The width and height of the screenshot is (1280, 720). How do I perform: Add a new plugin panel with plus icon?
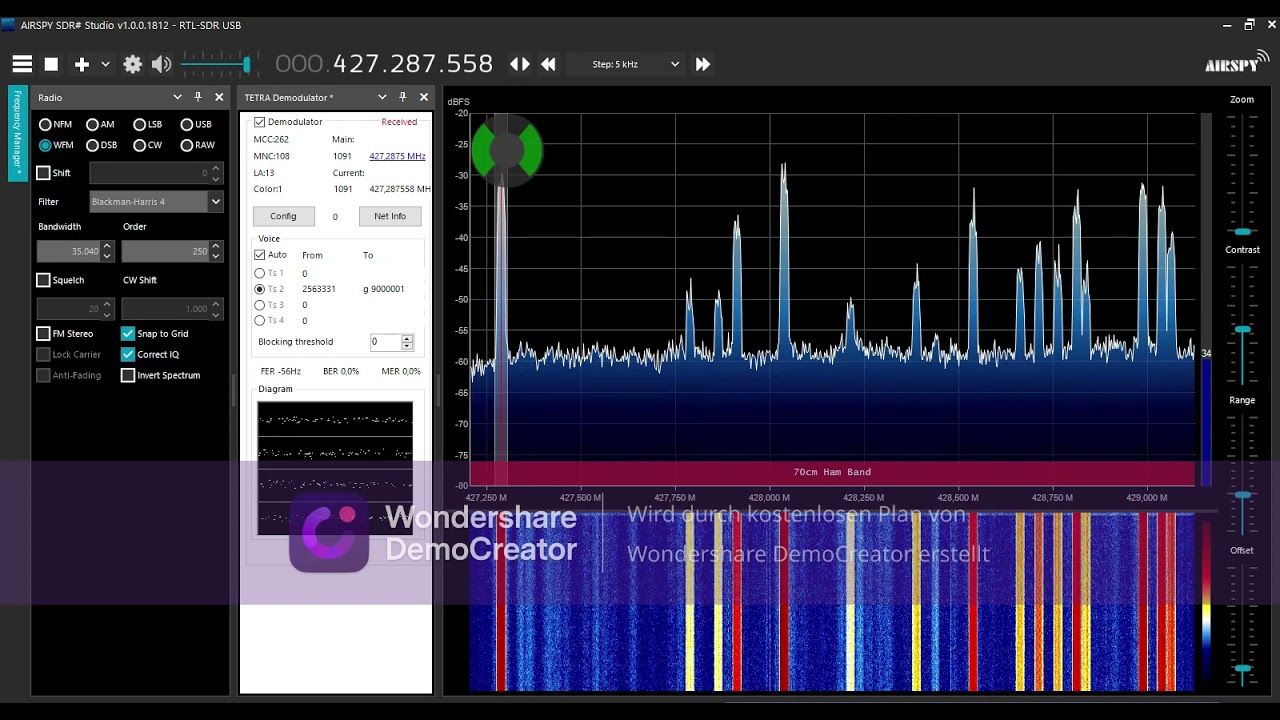tap(82, 64)
